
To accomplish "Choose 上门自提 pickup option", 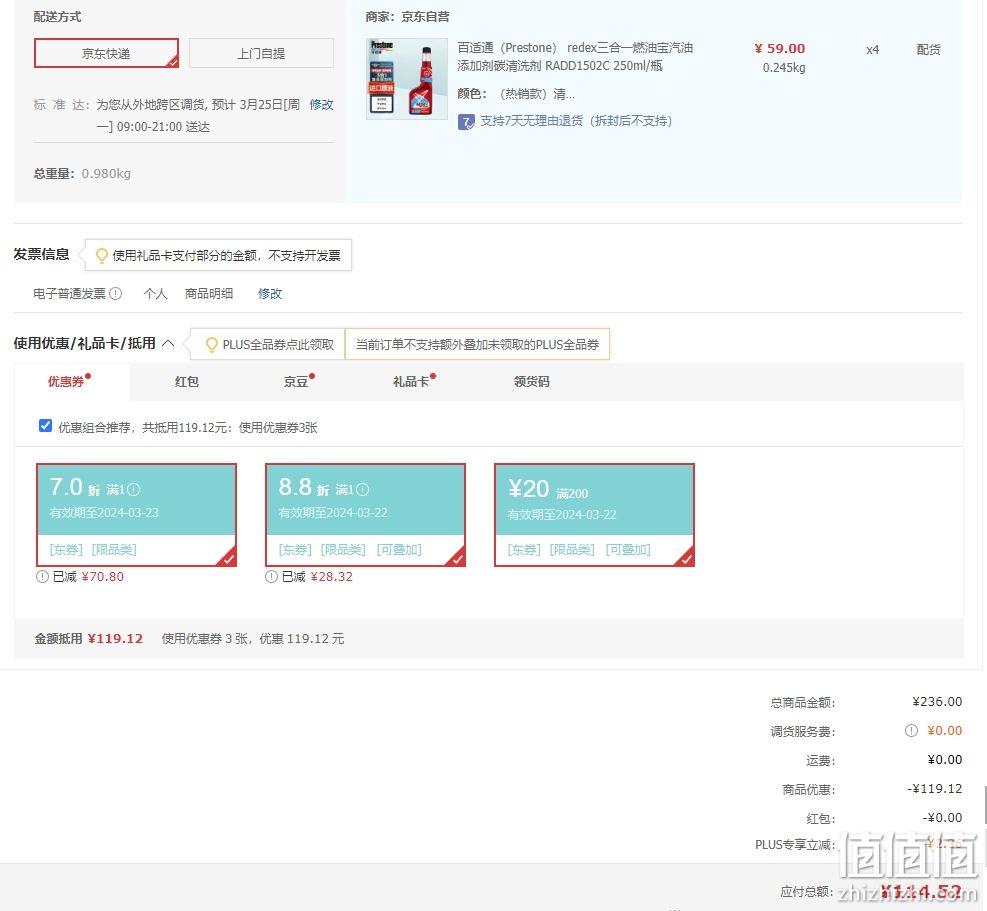I will pyautogui.click(x=261, y=53).
